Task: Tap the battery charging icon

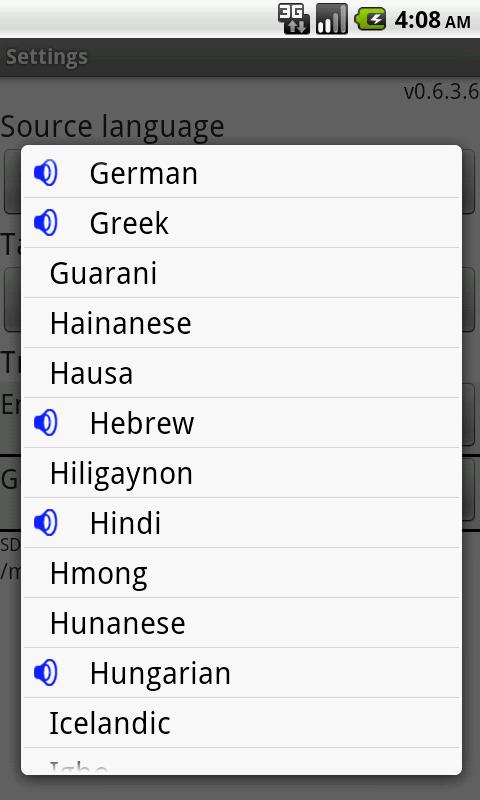Action: [x=370, y=19]
